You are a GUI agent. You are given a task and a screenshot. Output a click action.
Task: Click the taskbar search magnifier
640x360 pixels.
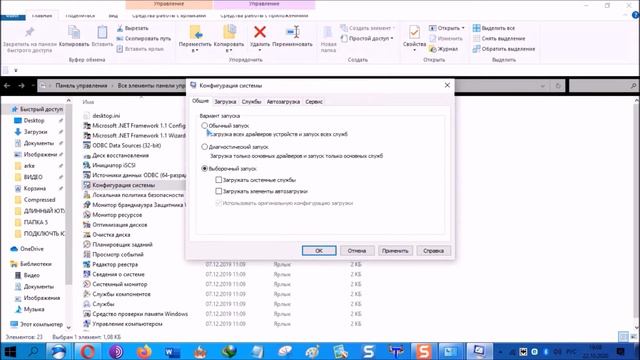(x=33, y=351)
